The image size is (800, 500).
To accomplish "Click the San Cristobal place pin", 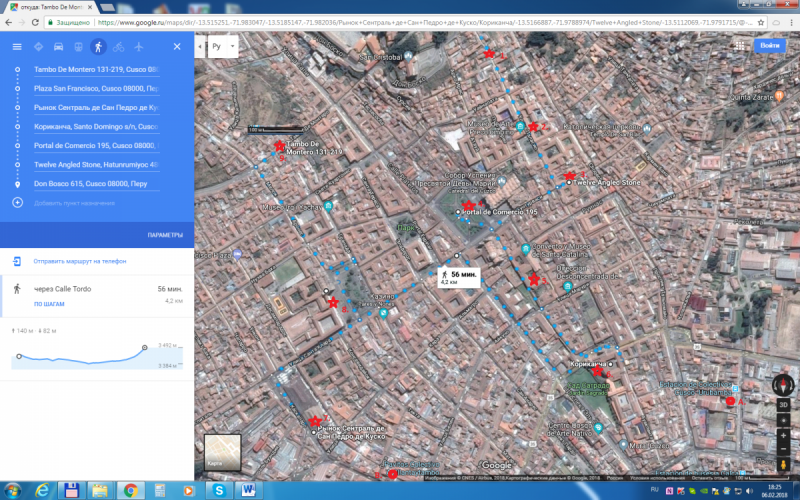I will (408, 57).
